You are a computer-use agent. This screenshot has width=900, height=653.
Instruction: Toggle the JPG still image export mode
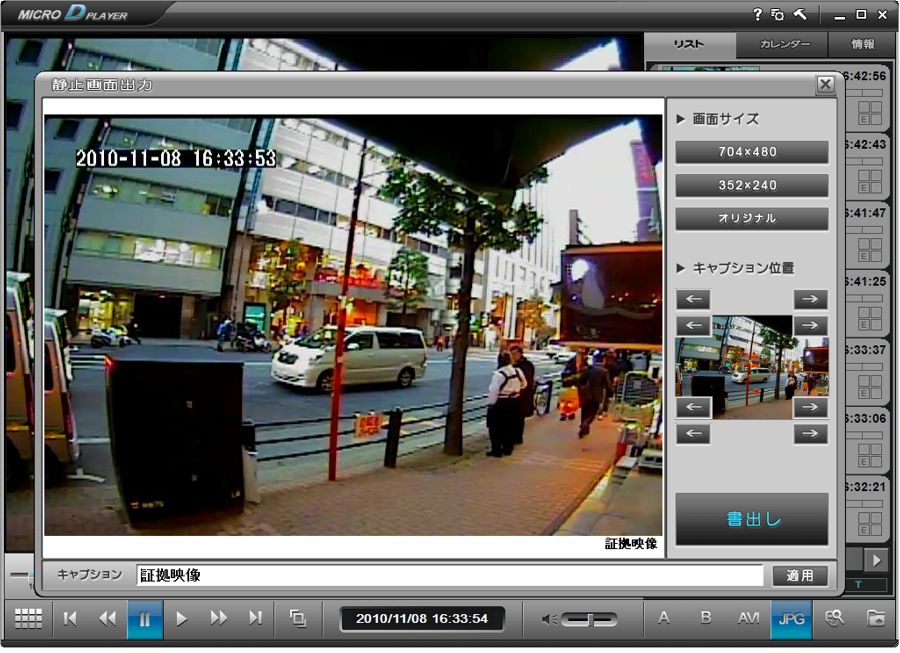coord(791,619)
